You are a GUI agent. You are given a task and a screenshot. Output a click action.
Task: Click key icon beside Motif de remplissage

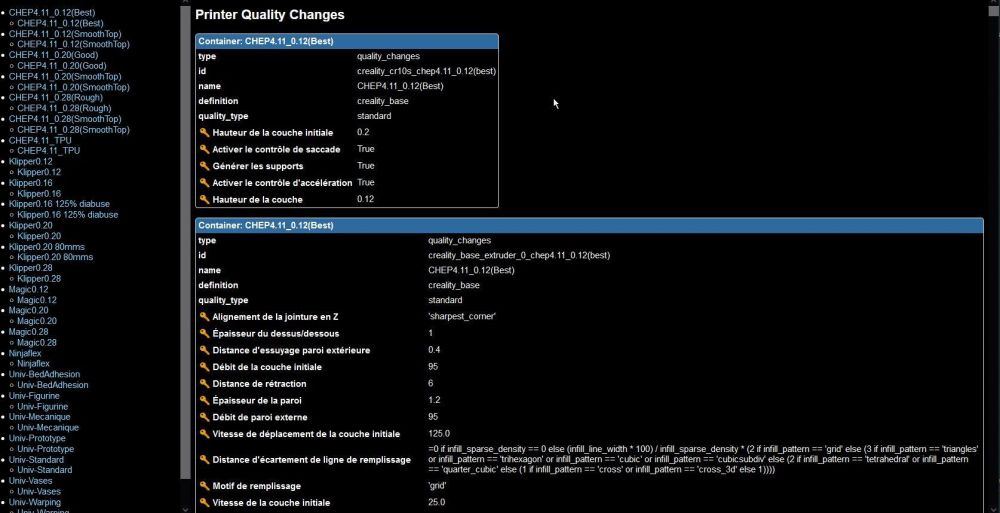point(204,486)
